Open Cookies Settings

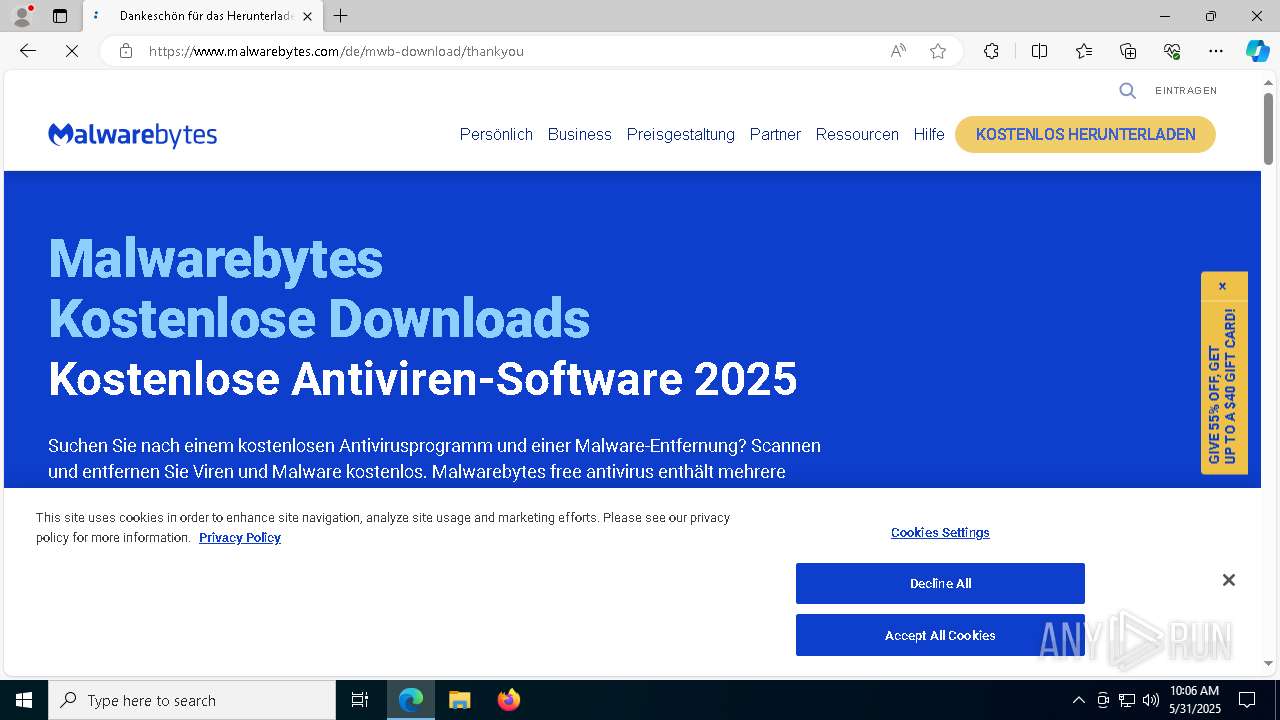[x=940, y=533]
